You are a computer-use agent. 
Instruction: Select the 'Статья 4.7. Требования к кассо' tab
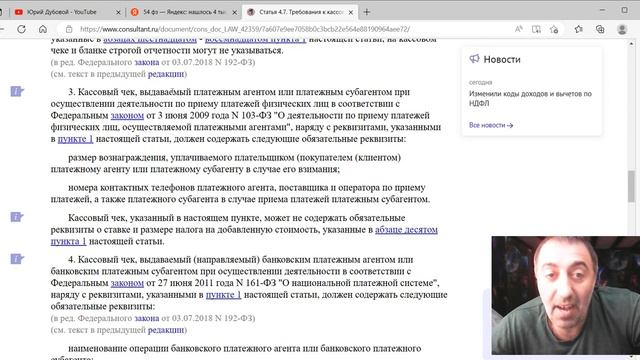300,12
